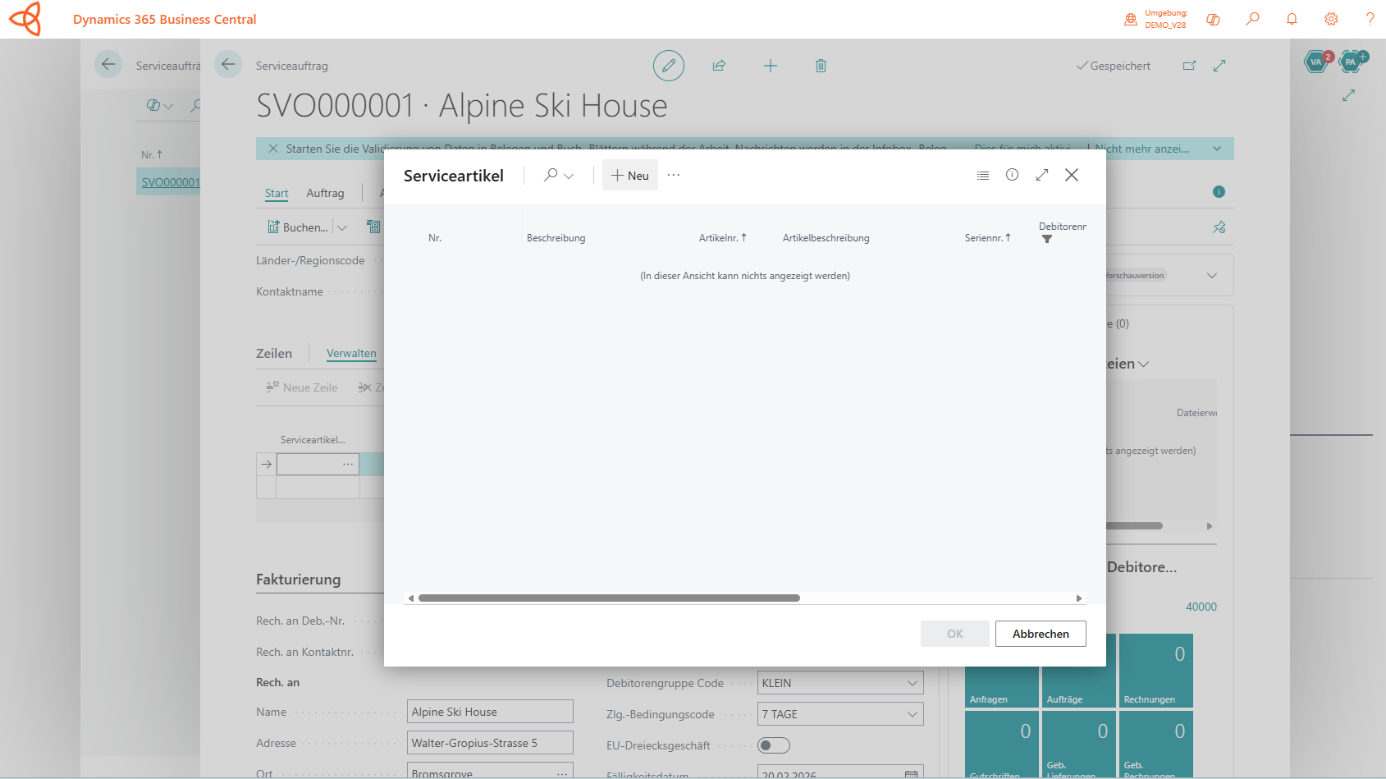Click the Name field Alpine Ski House
The height and width of the screenshot is (779, 1386).
(490, 712)
